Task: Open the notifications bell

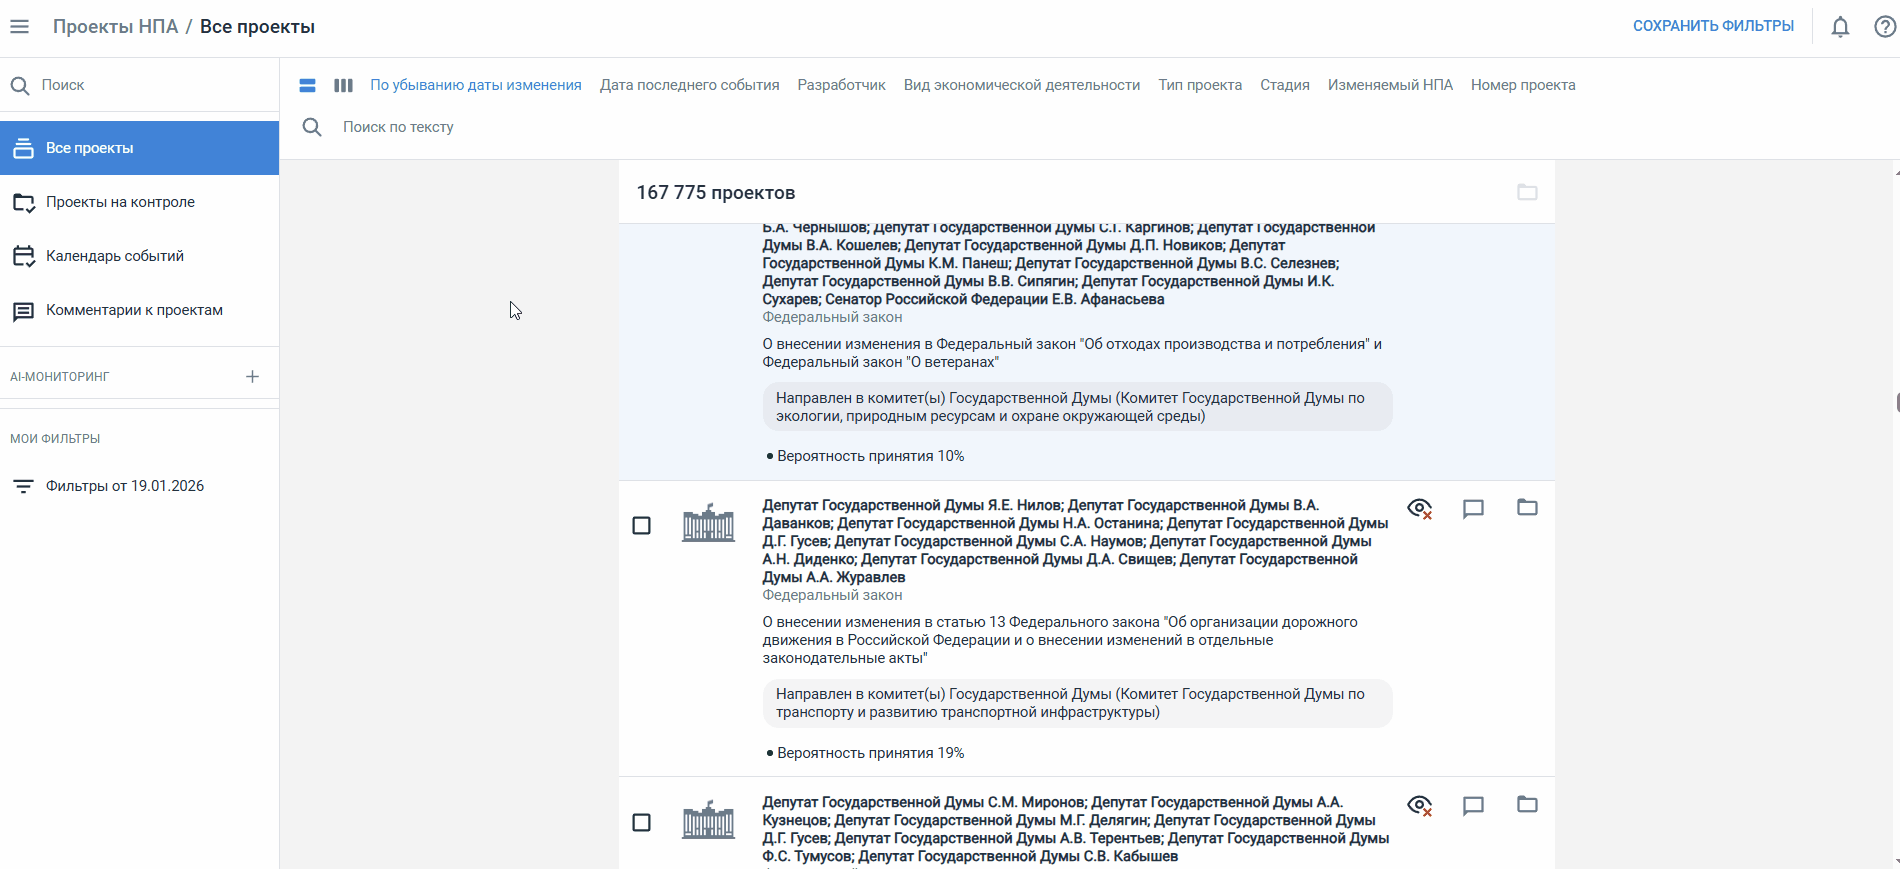Action: [1840, 27]
